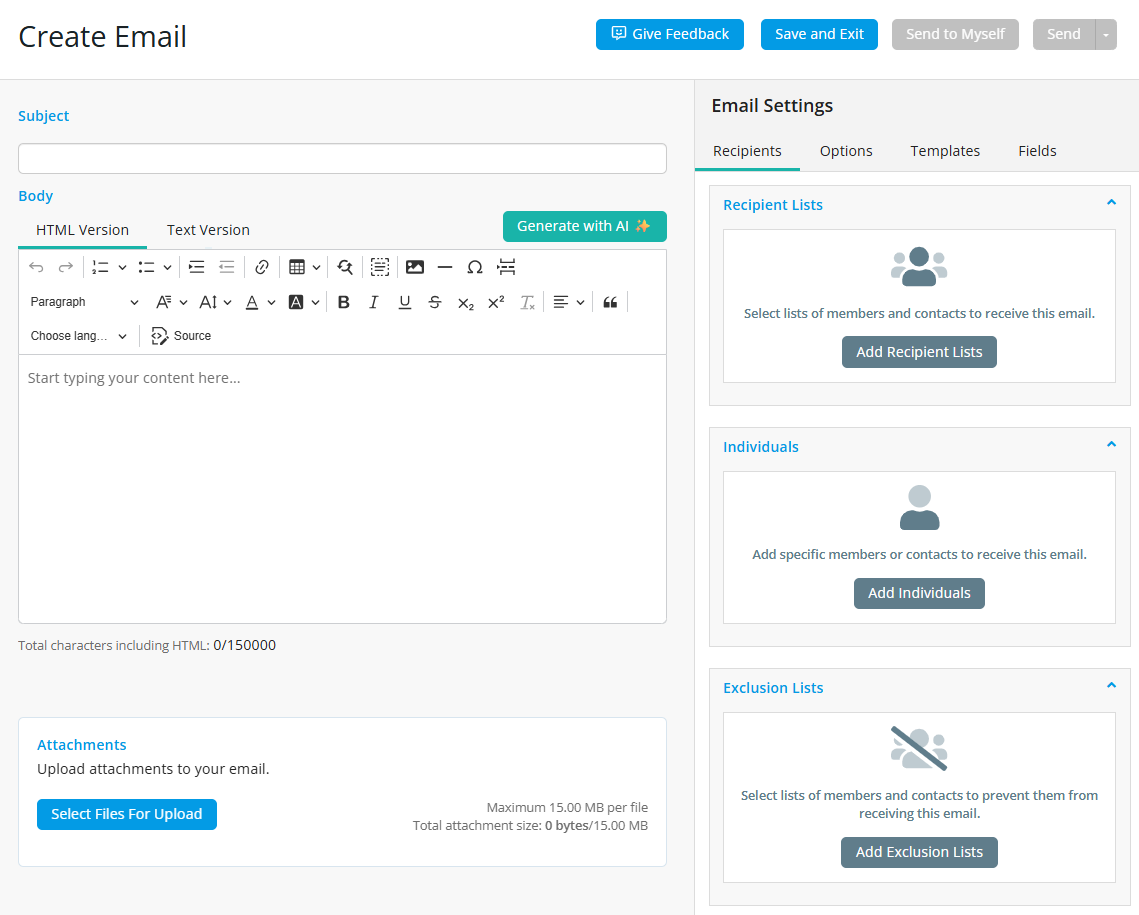Open the font family picker
This screenshot has height=915, width=1139.
click(x=171, y=302)
